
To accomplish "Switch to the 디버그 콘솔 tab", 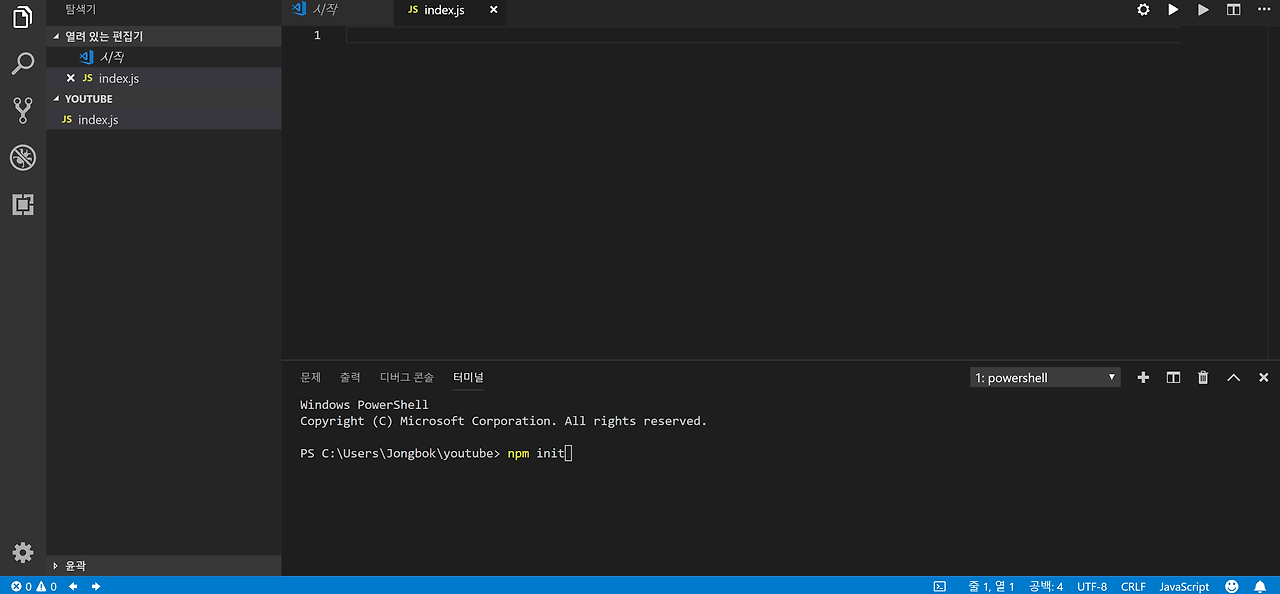I will (407, 377).
